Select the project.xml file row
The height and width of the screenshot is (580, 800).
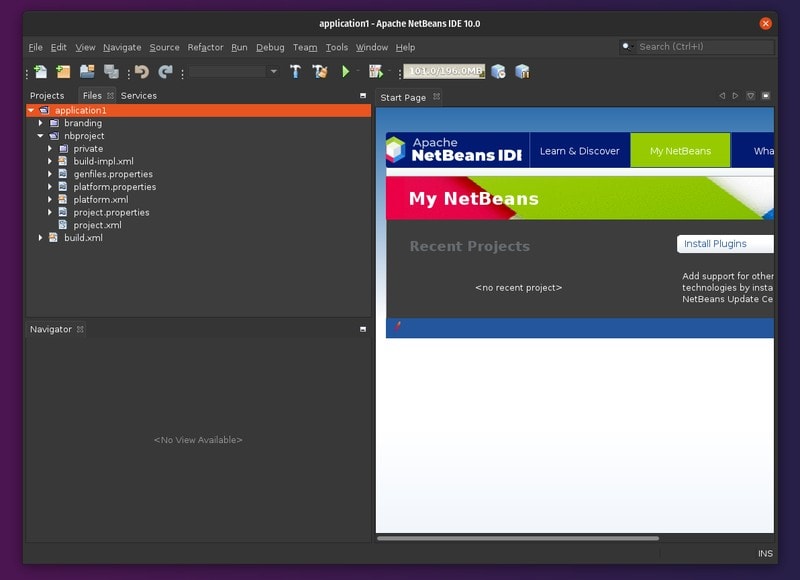(x=198, y=225)
